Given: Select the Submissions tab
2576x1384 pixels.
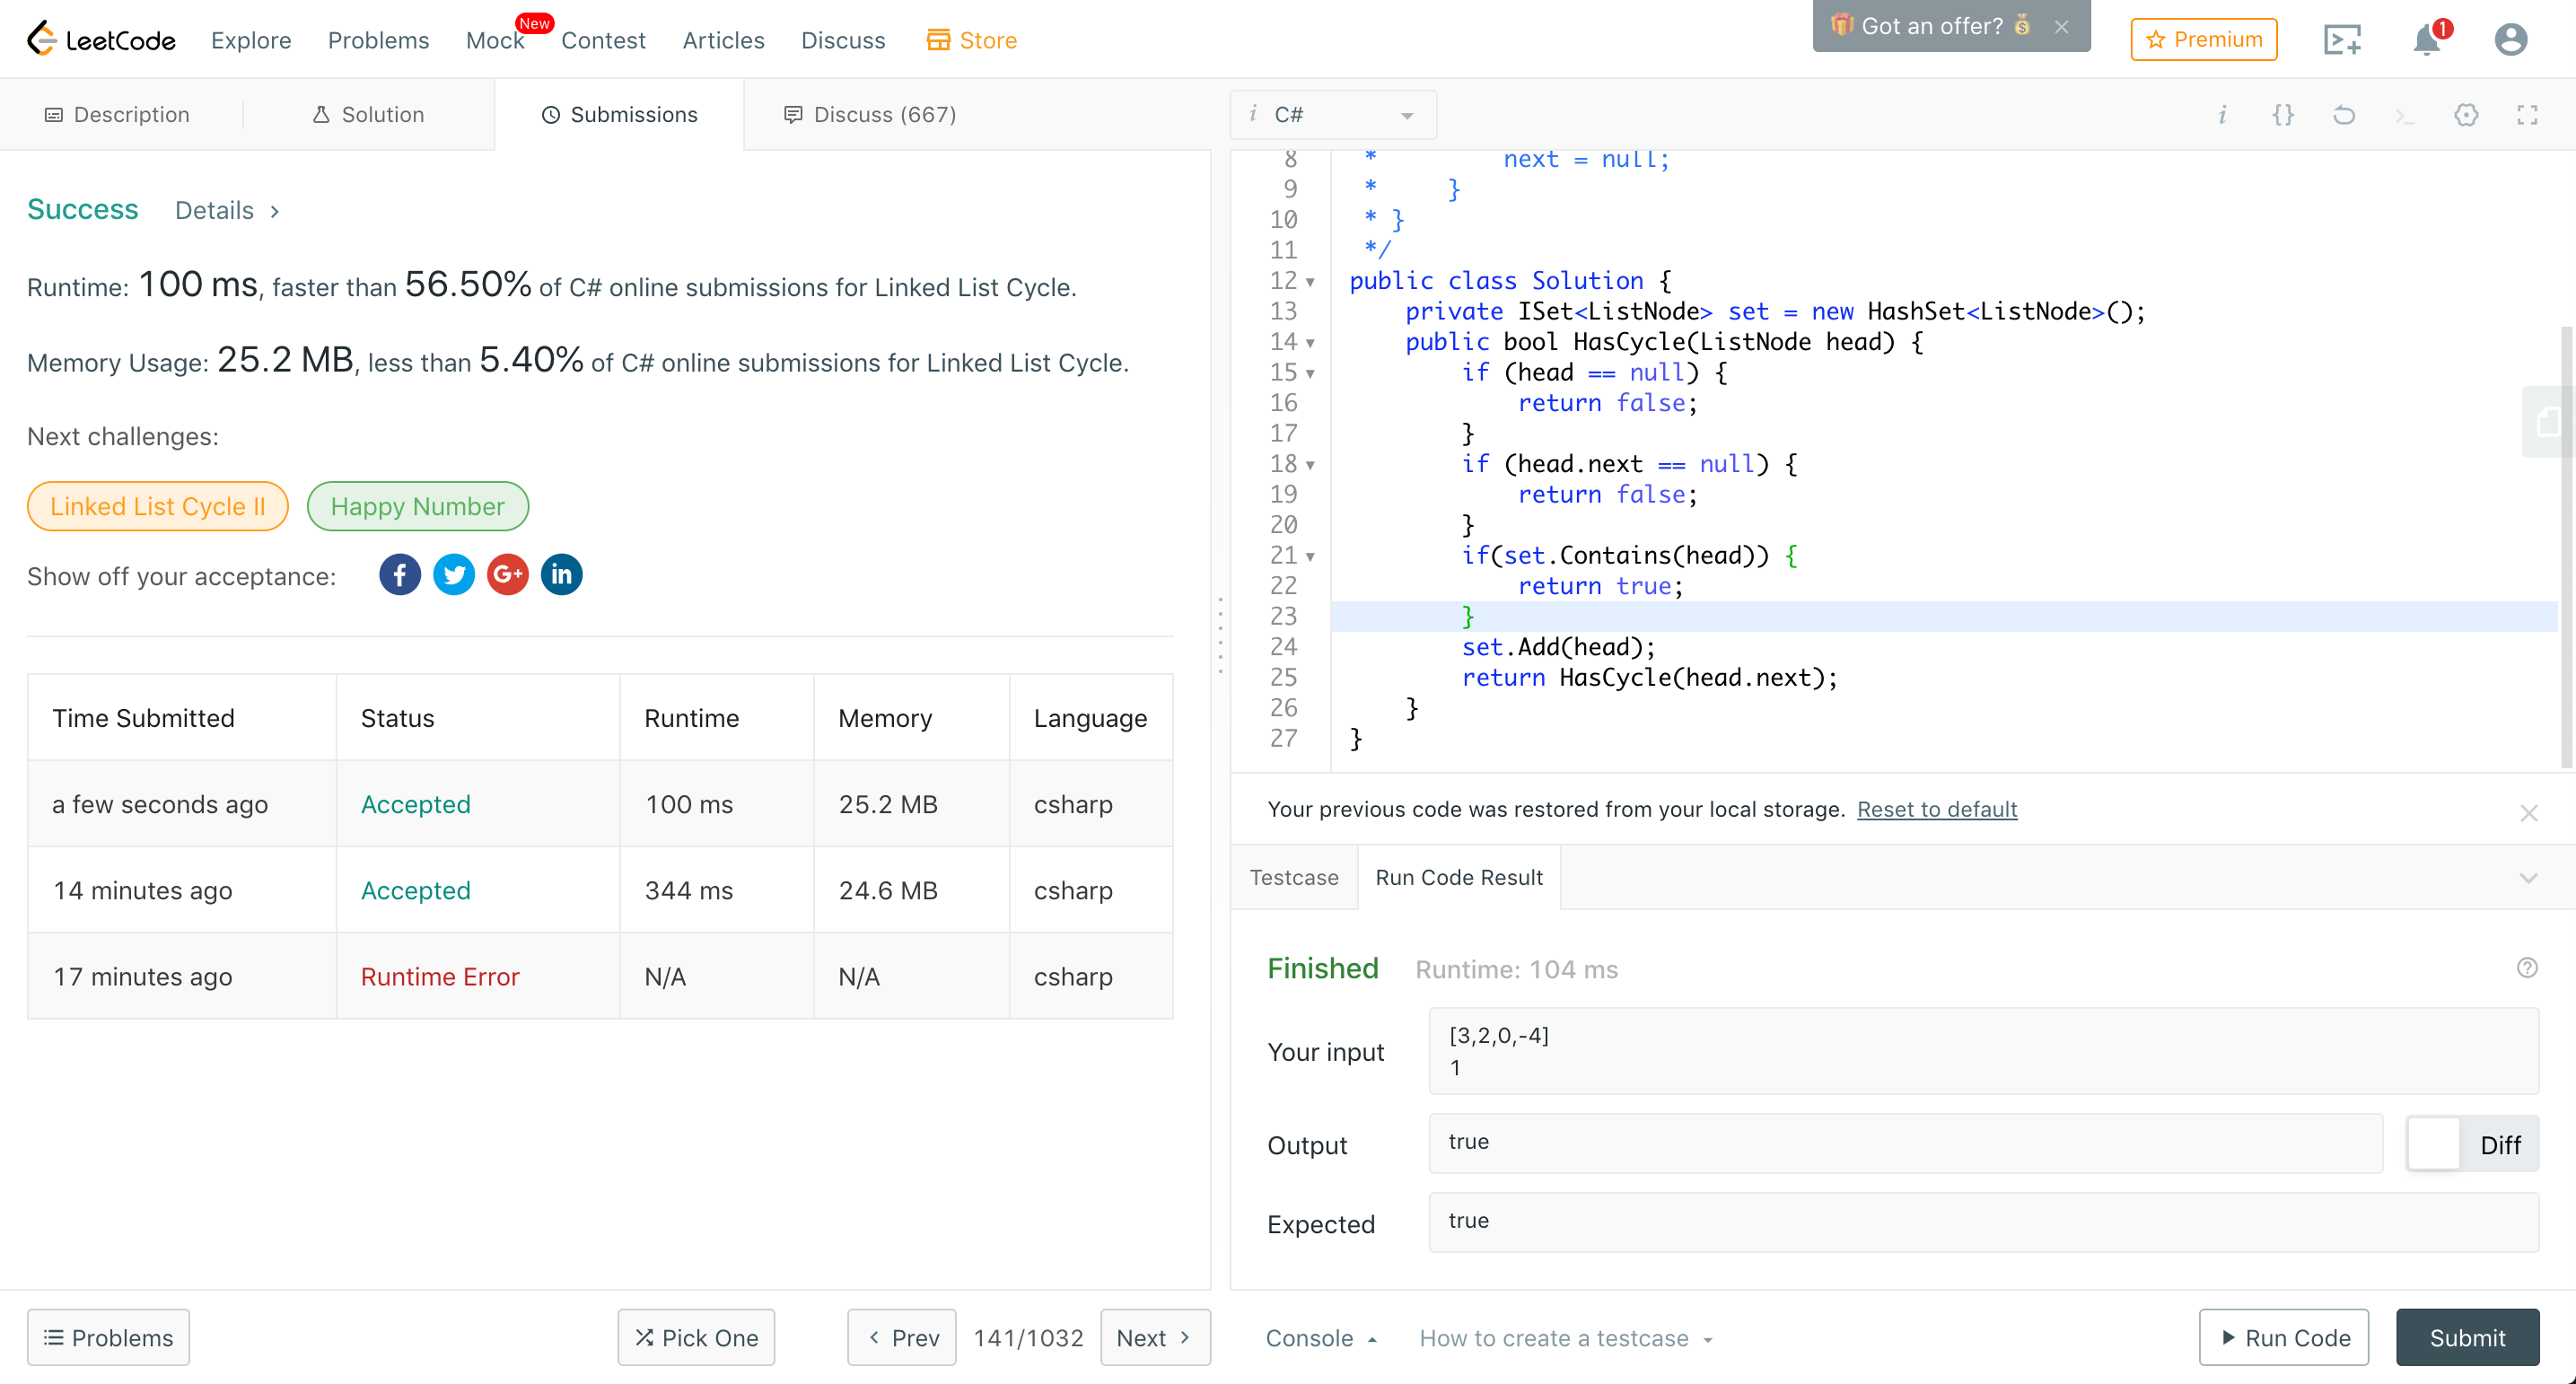Looking at the screenshot, I should [x=620, y=115].
